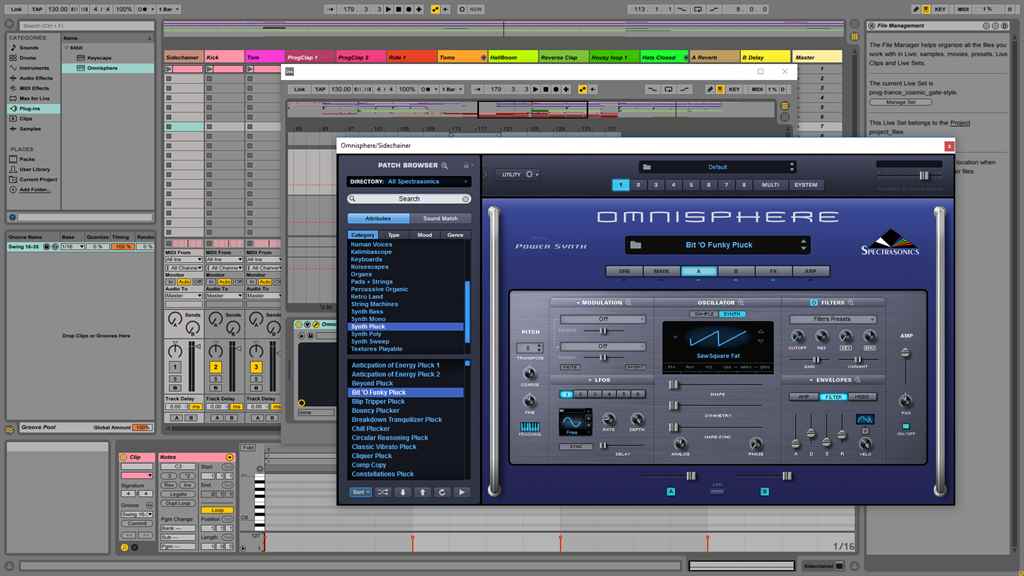Click Record in Live's top transport
The width and height of the screenshot is (1024, 576).
coord(409,9)
